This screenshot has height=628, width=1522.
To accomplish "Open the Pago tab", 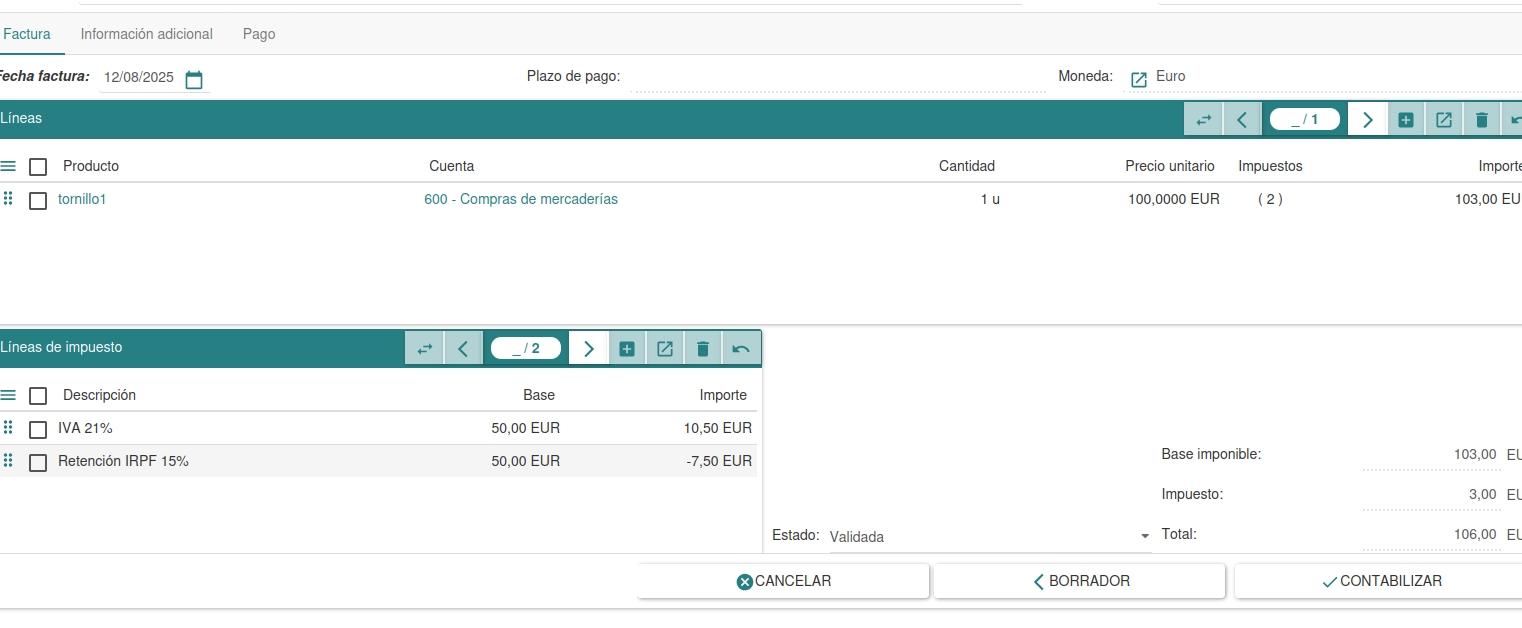I will pyautogui.click(x=259, y=34).
